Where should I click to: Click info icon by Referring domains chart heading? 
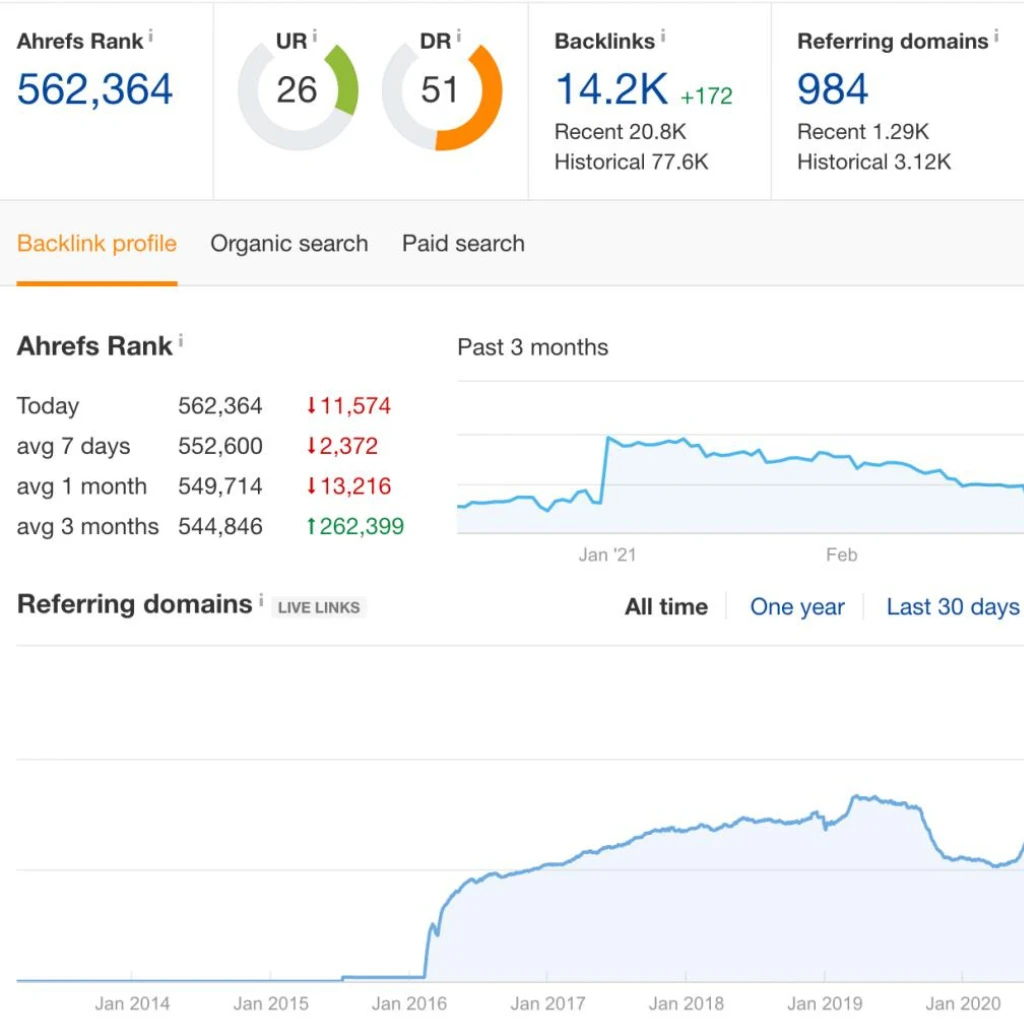coord(261,600)
